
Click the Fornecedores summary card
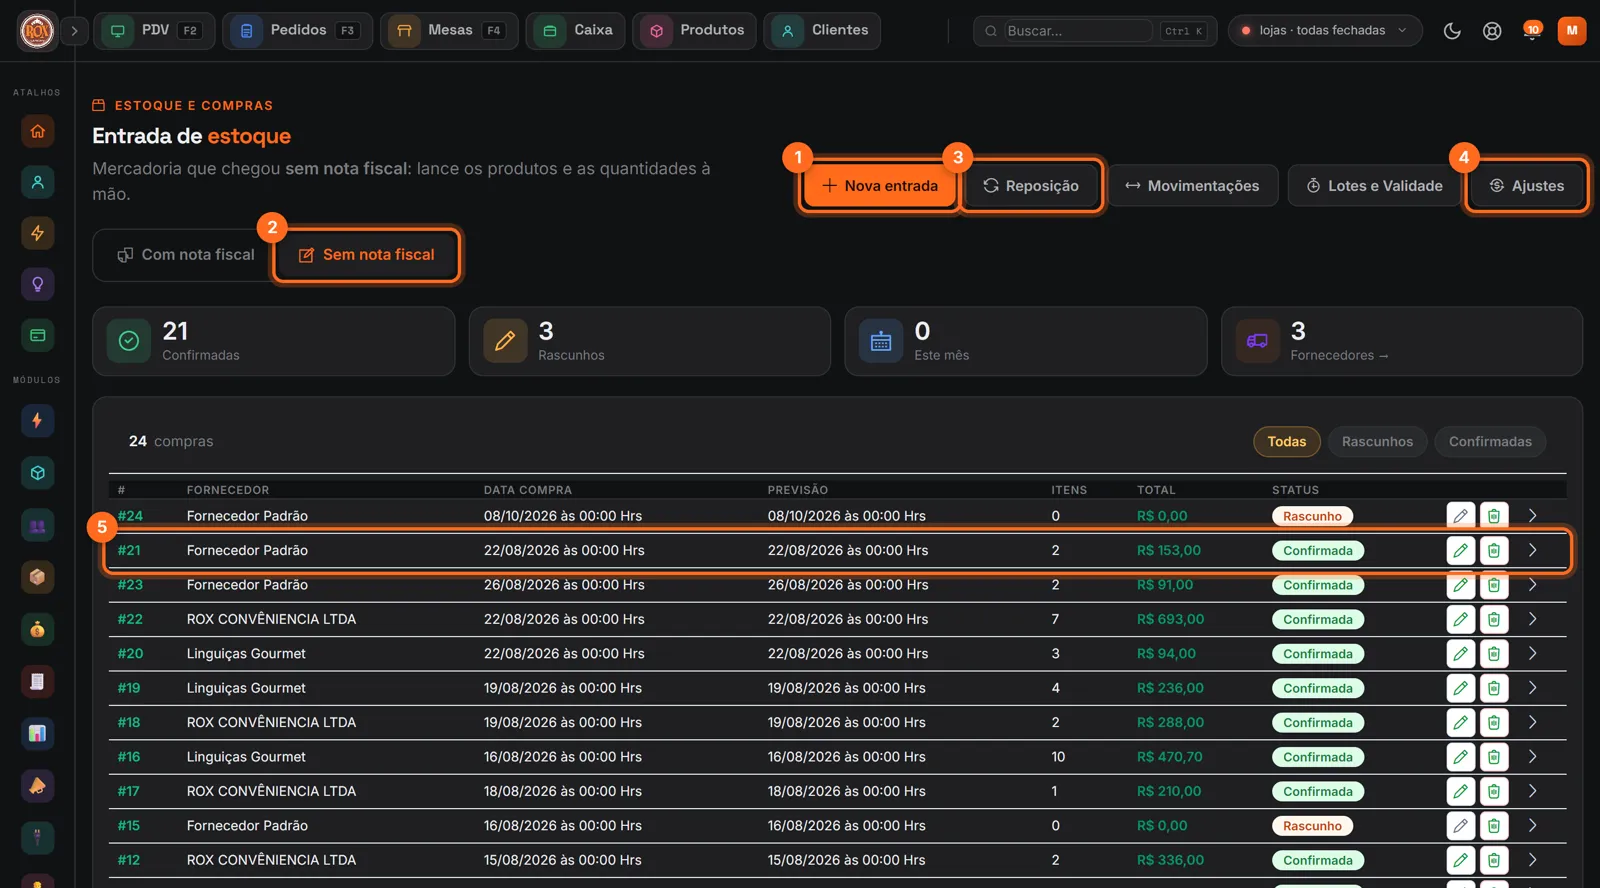pos(1401,341)
